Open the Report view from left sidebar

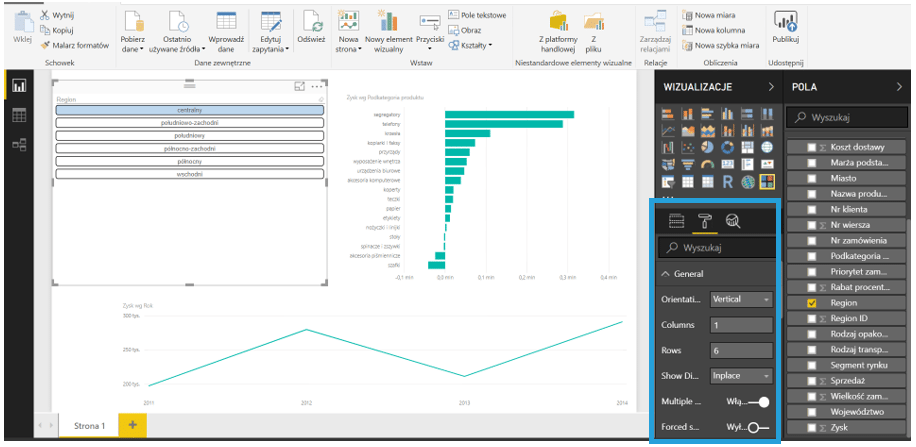pos(18,86)
